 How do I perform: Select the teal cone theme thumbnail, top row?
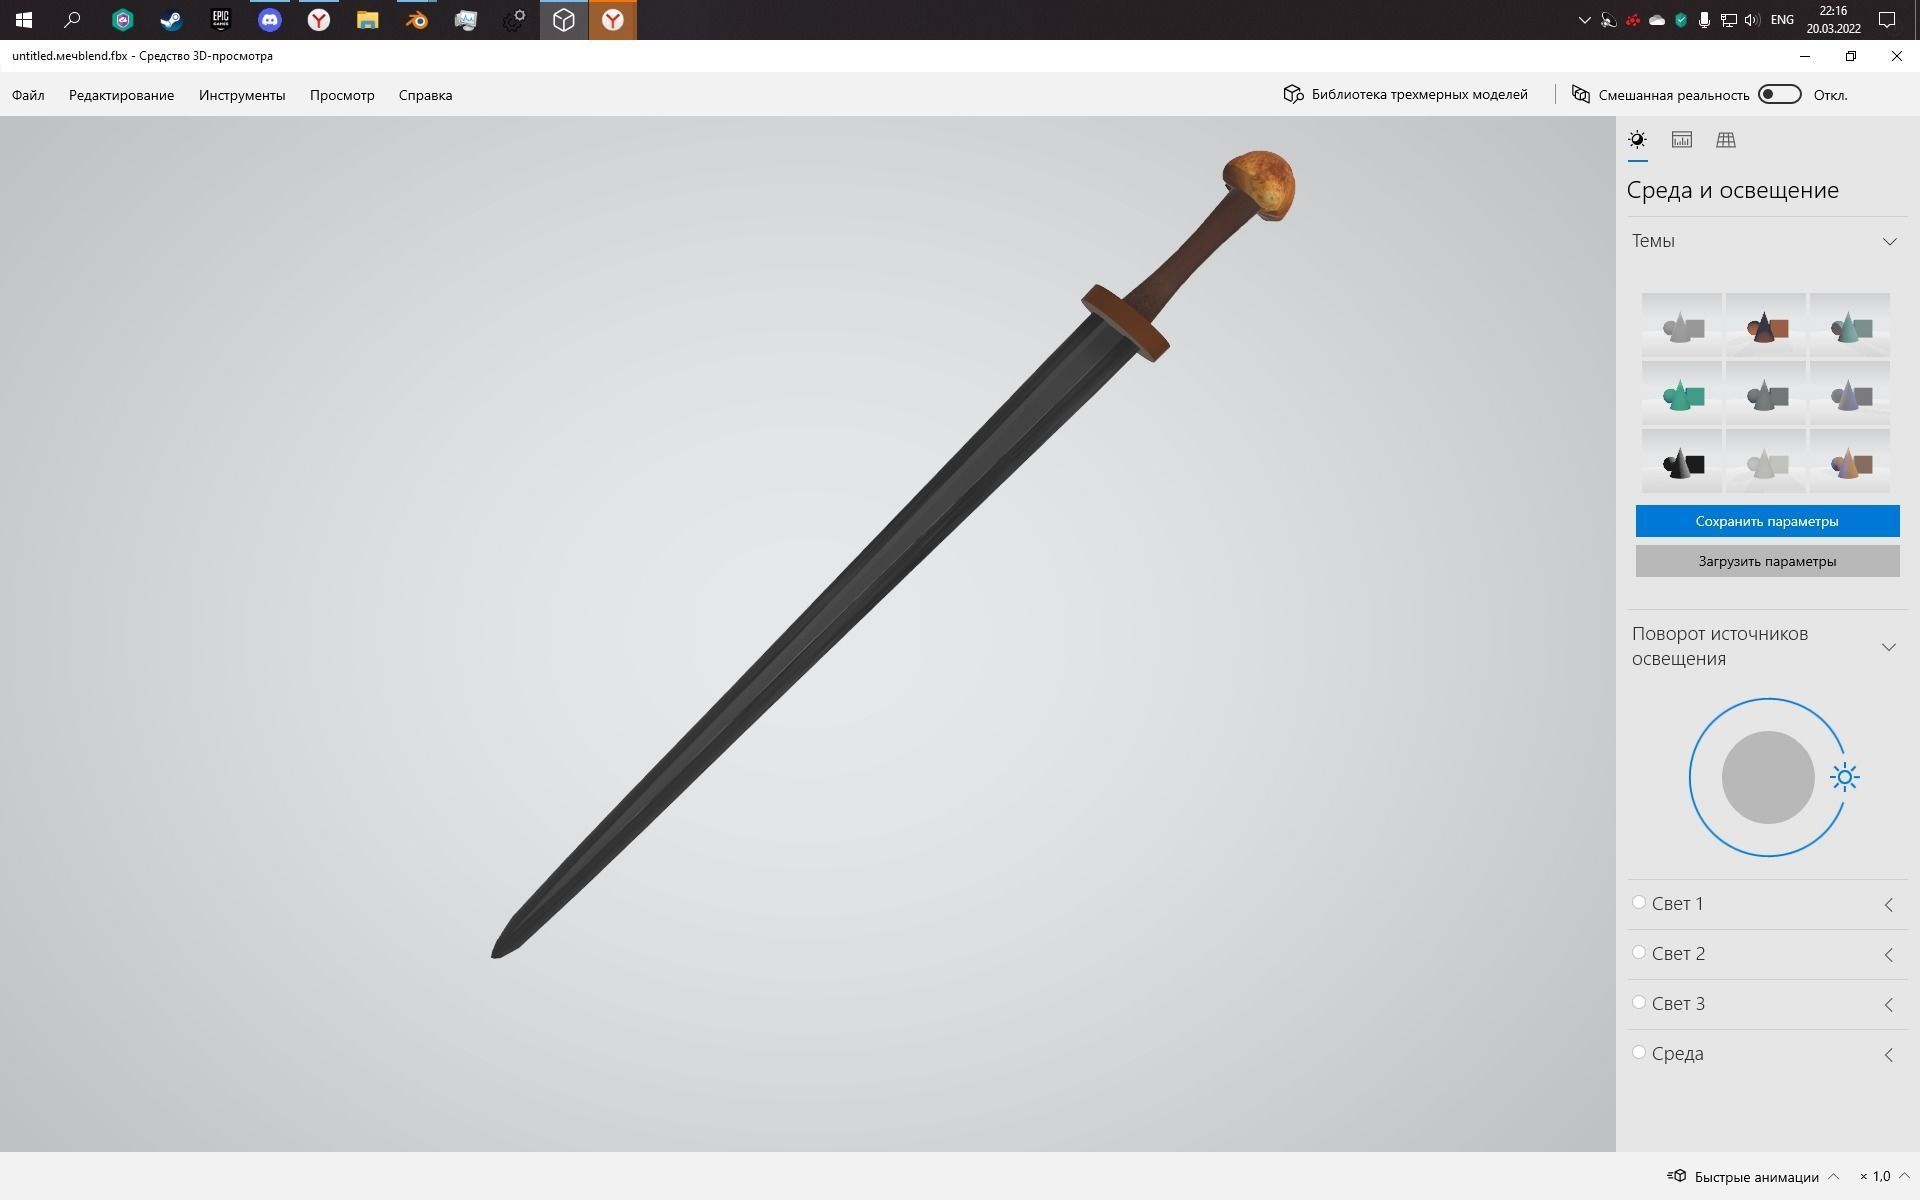pyautogui.click(x=1850, y=325)
